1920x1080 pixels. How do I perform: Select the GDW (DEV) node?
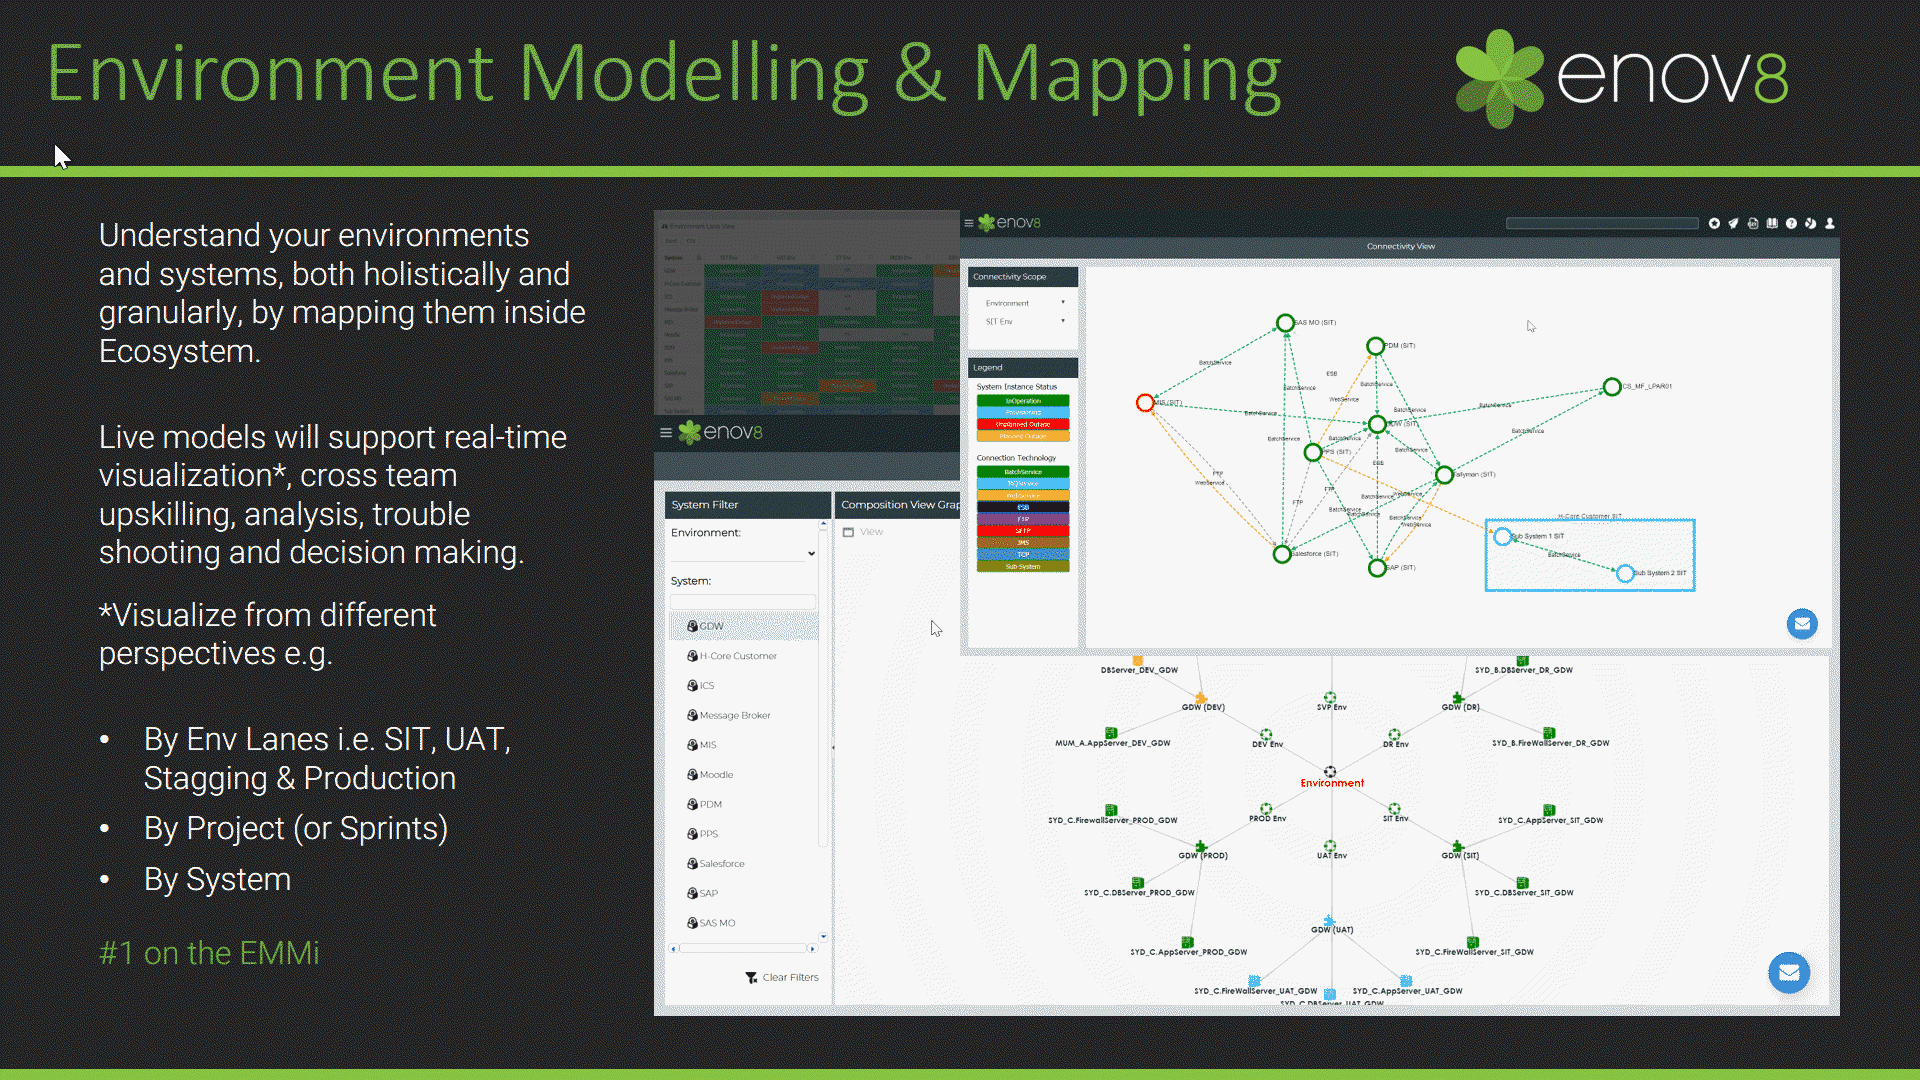1201,698
